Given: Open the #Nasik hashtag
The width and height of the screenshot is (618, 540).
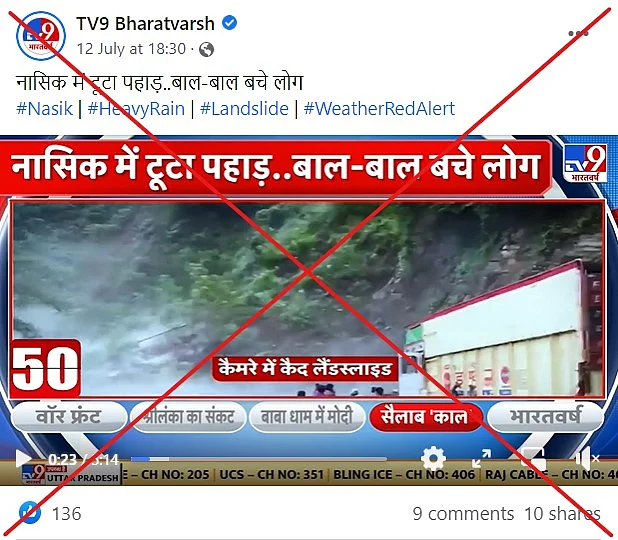Looking at the screenshot, I should click(45, 108).
